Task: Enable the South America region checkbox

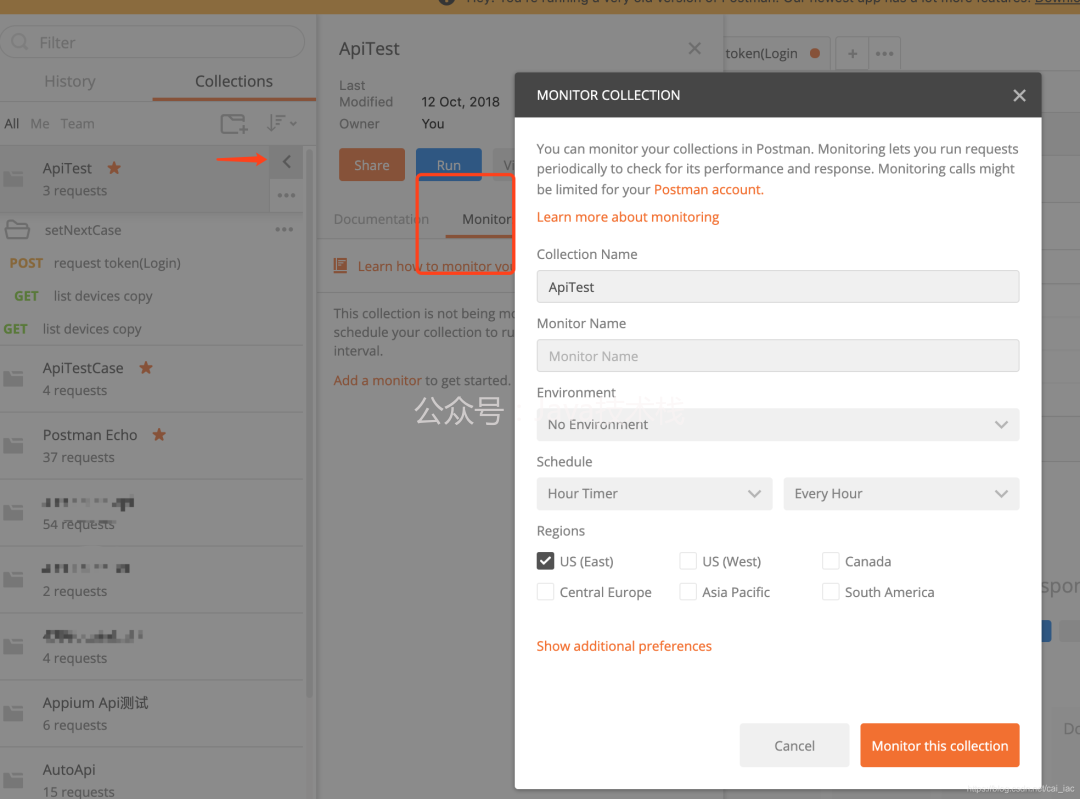Action: [831, 592]
